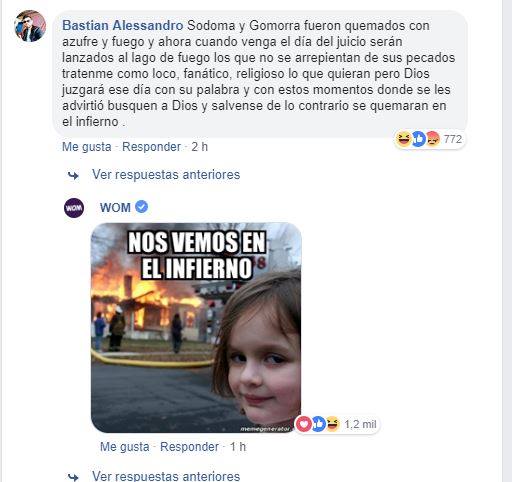Viewport: 512px width, 482px height.
Task: Open the WOM page name link
Action: pos(115,208)
